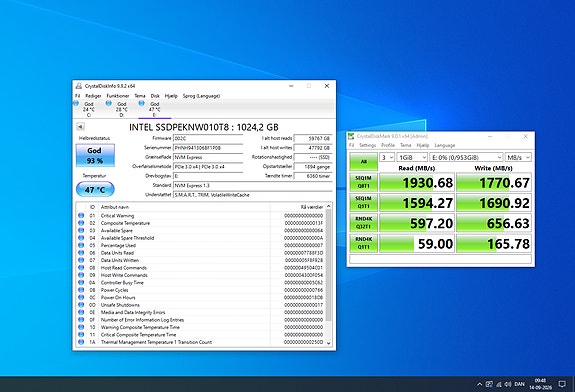Open the Hjælp menu in CrystalDiskInfo

pyautogui.click(x=171, y=96)
